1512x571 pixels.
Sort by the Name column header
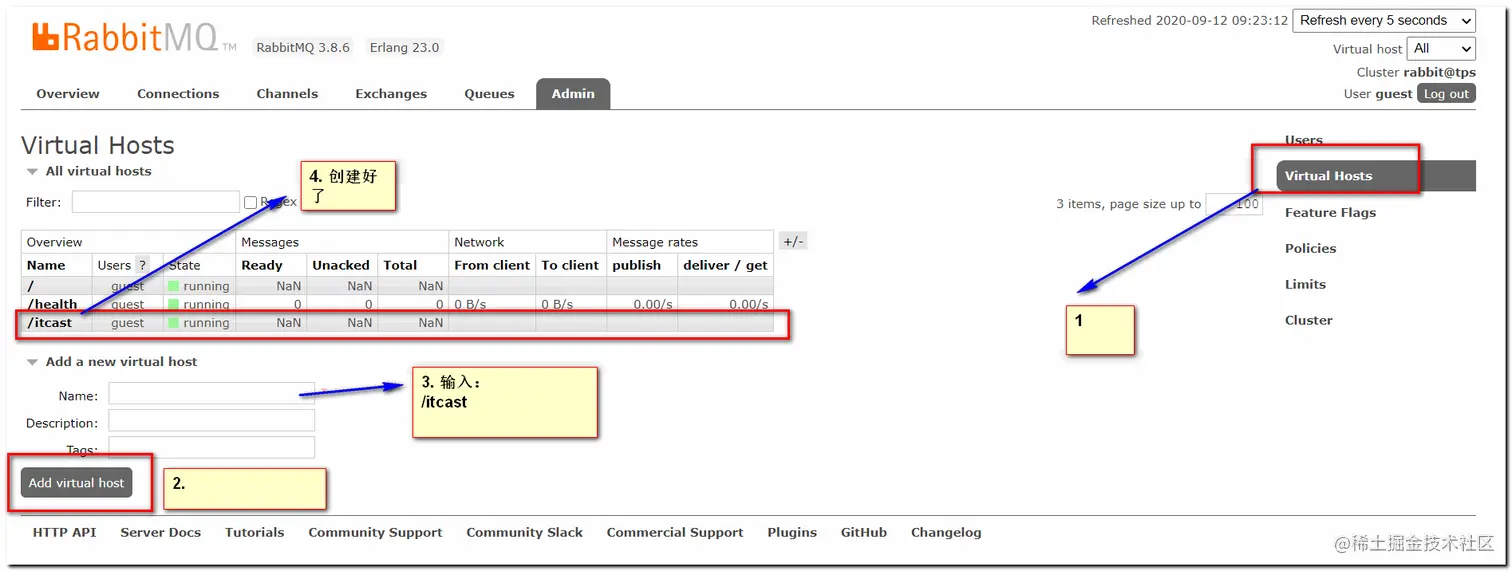pos(46,265)
